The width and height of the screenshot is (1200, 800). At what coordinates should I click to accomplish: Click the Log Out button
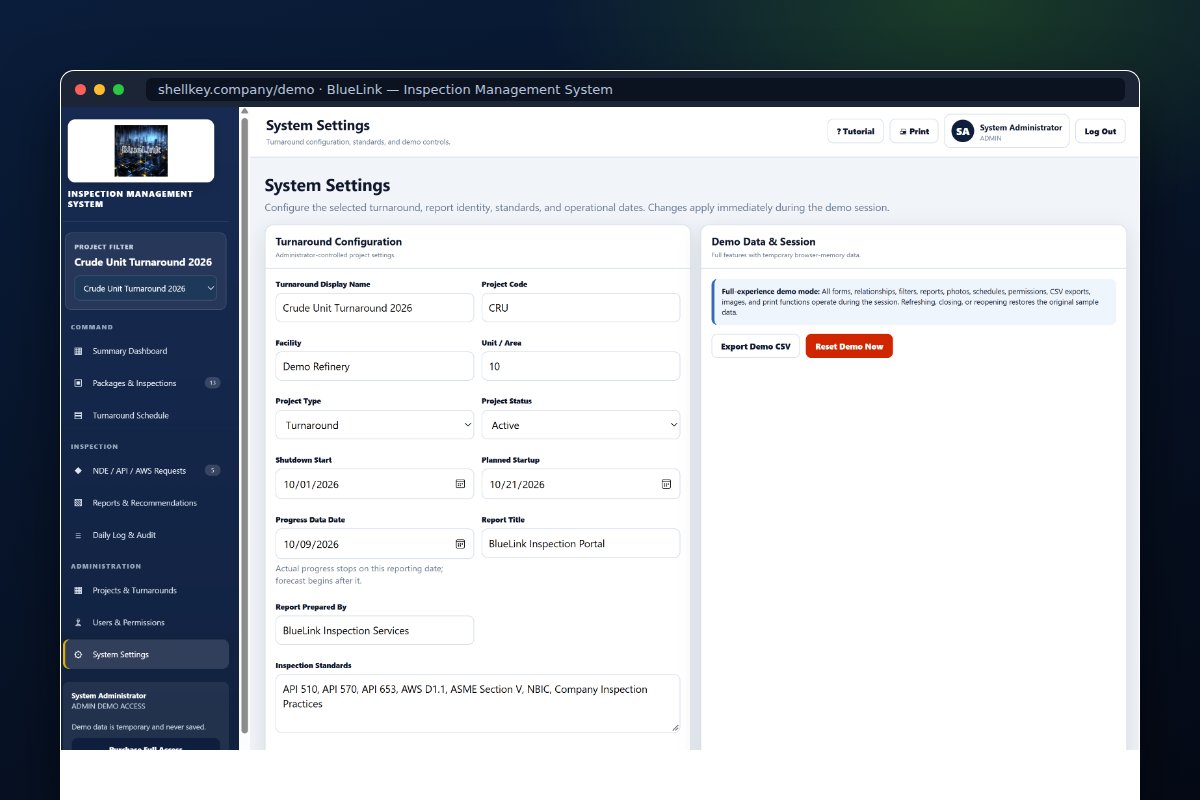pyautogui.click(x=1100, y=131)
